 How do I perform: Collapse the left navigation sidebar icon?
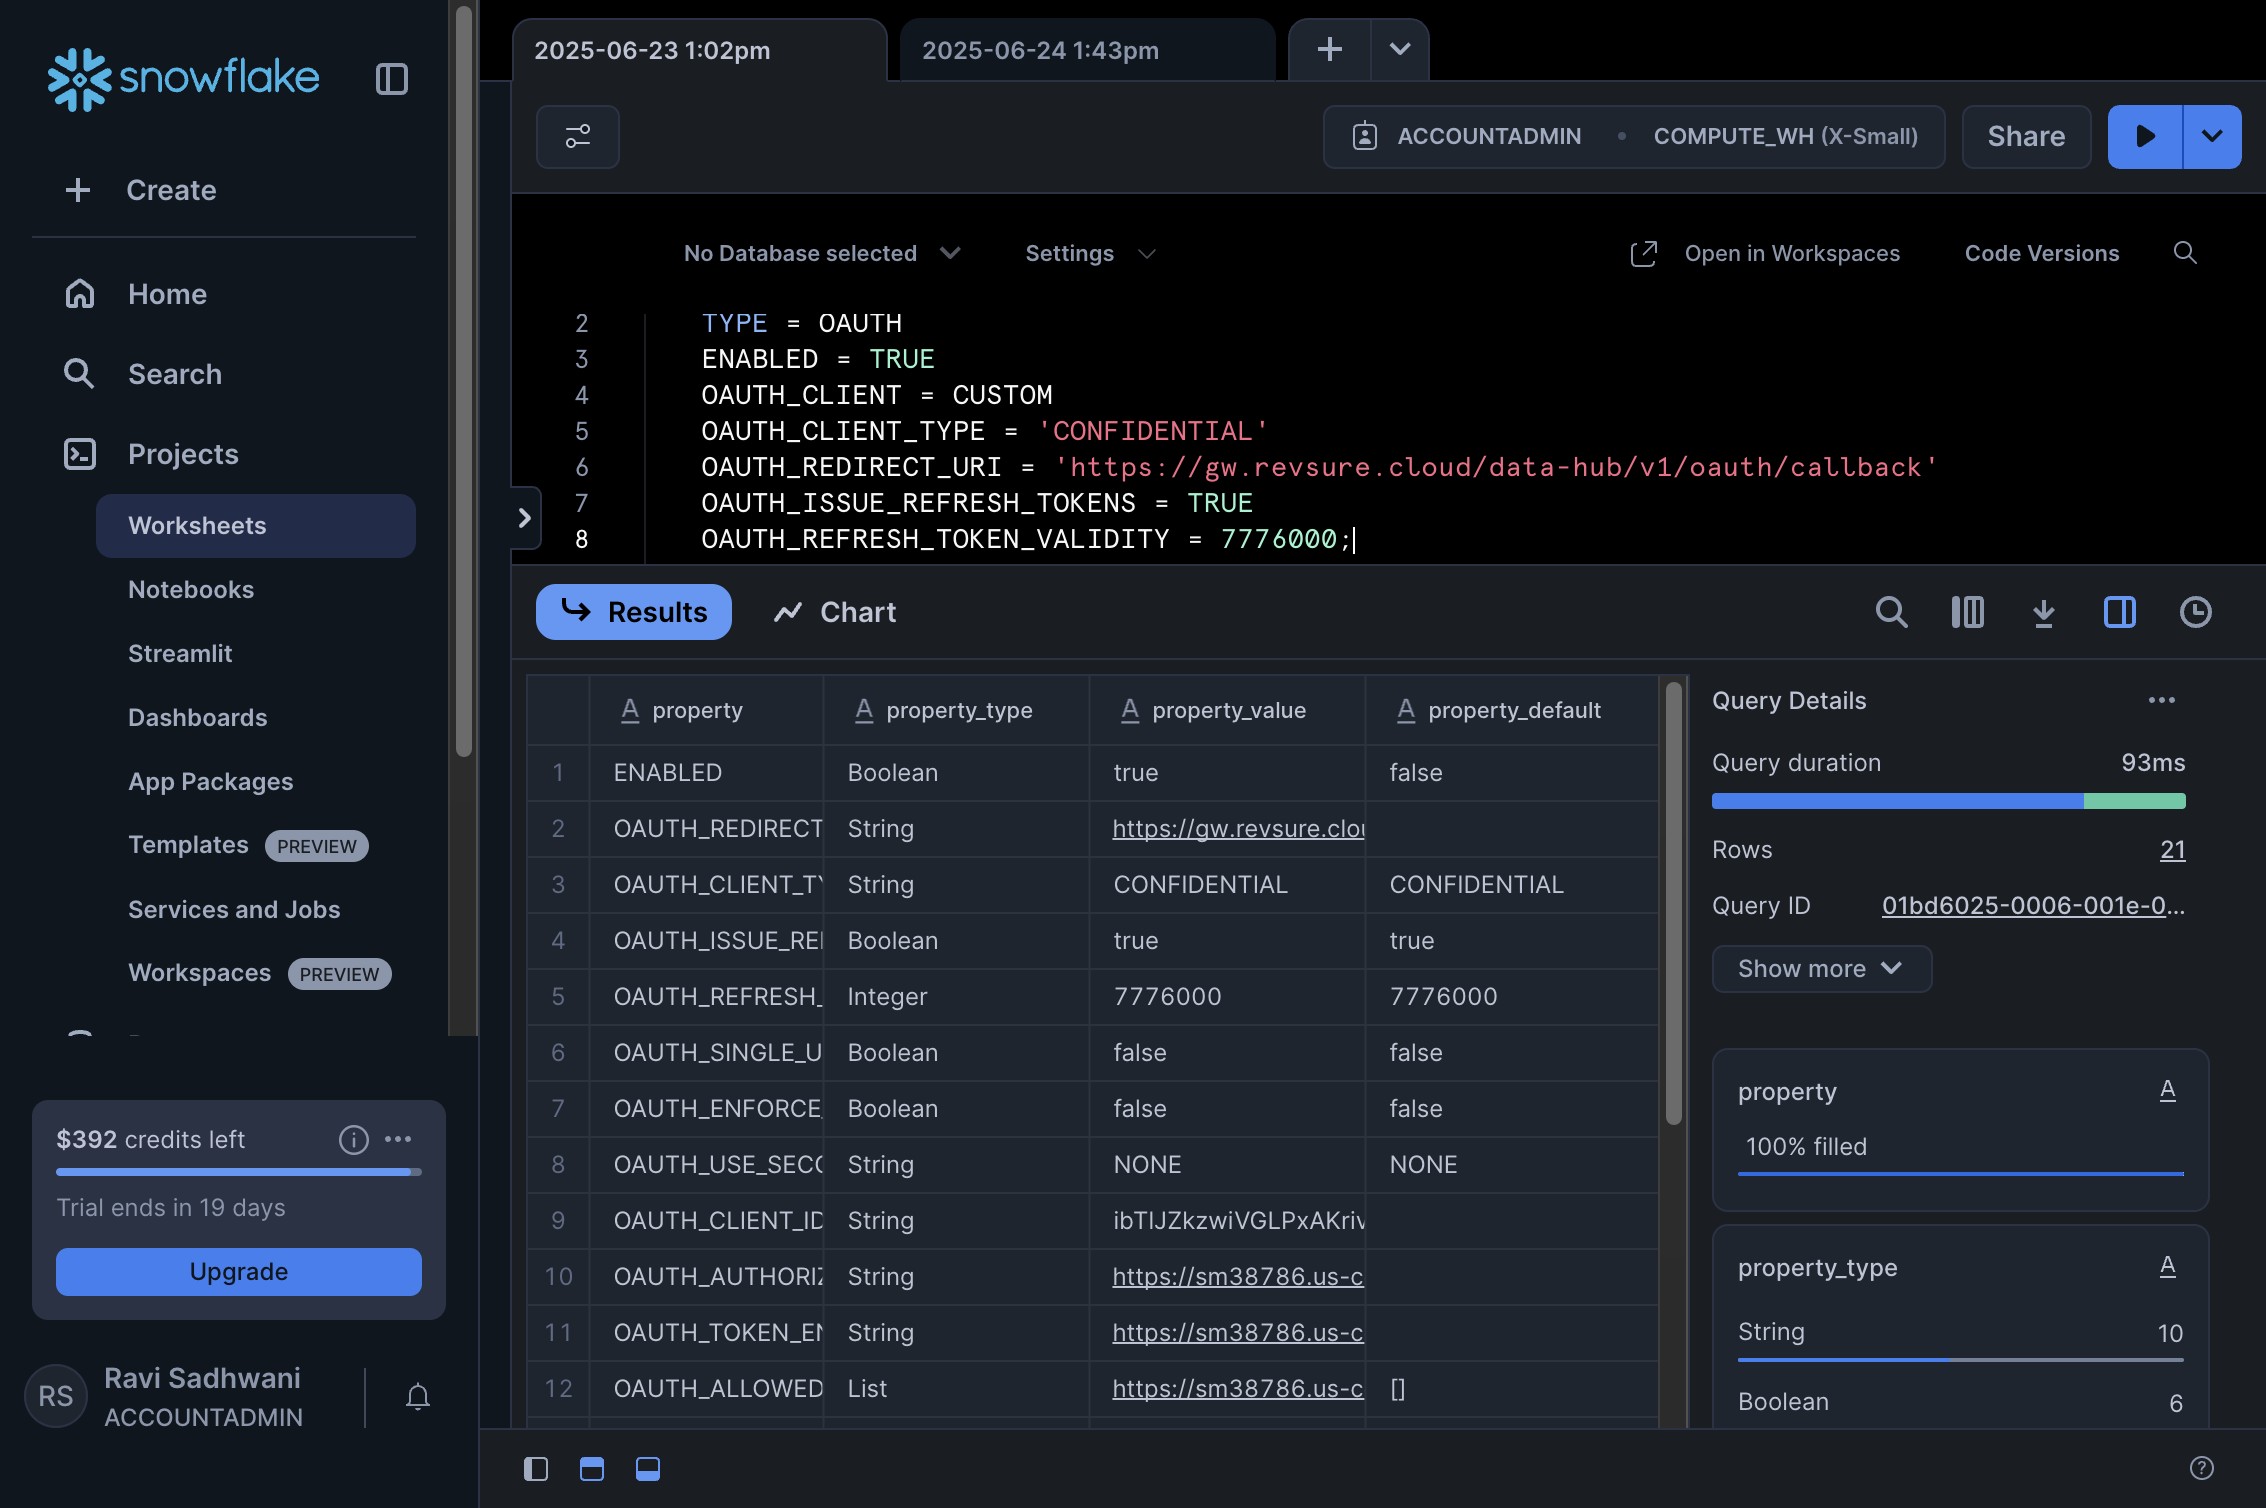pos(391,79)
